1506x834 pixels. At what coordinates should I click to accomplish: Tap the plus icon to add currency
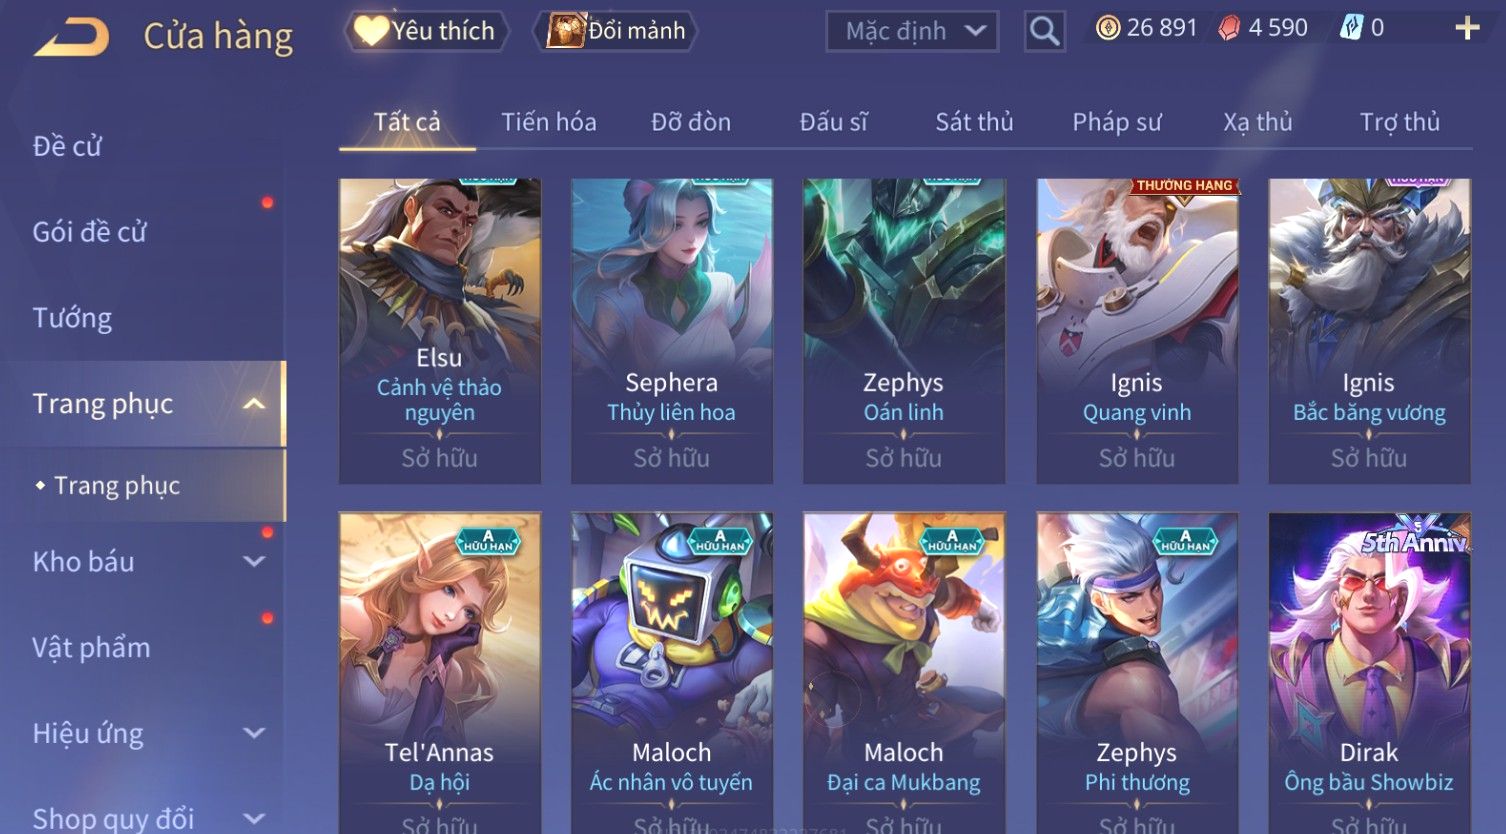coord(1466,28)
